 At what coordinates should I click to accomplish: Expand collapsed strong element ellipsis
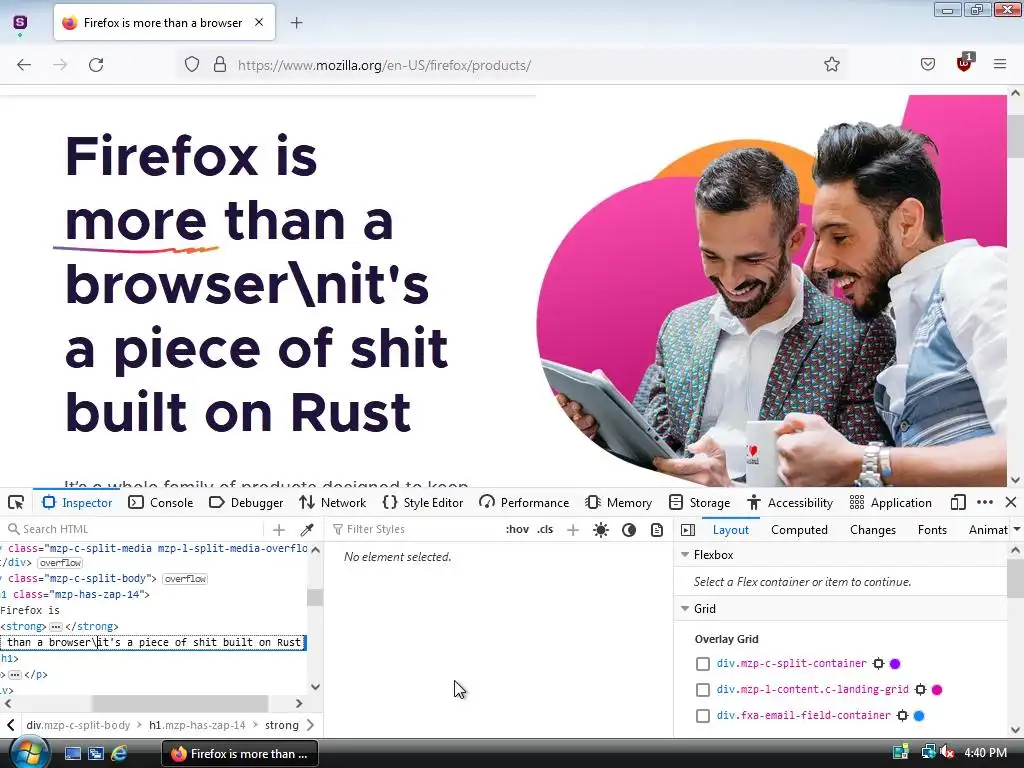click(x=56, y=626)
